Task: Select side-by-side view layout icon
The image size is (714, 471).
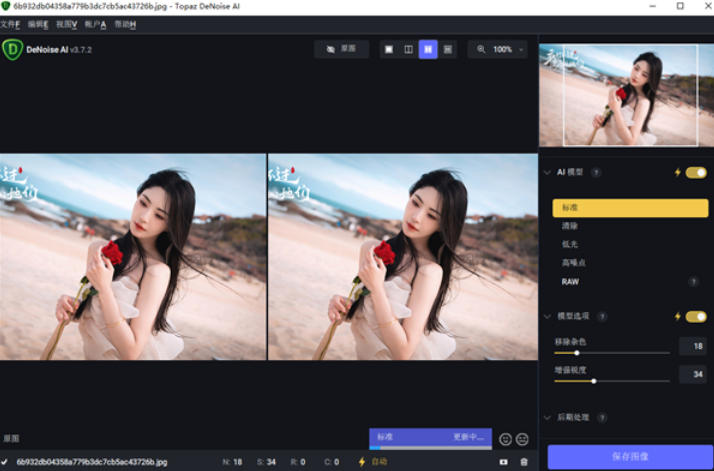Action: pos(428,49)
